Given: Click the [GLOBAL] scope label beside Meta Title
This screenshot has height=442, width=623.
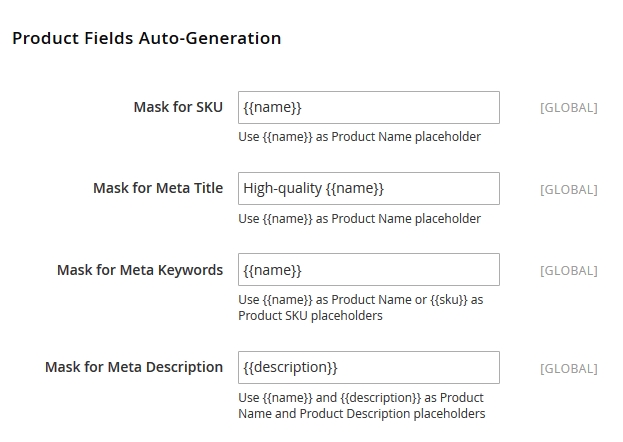Looking at the screenshot, I should click(568, 189).
